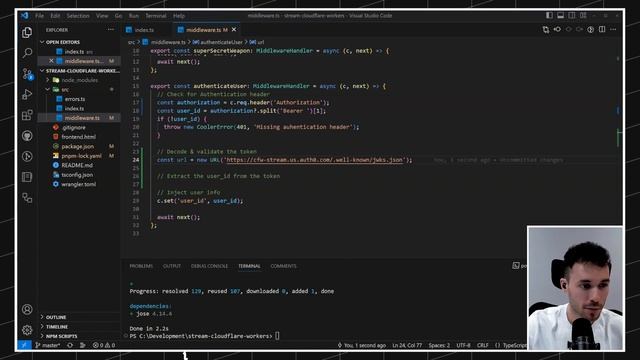Open the Manage gear icon

(x=27, y=330)
